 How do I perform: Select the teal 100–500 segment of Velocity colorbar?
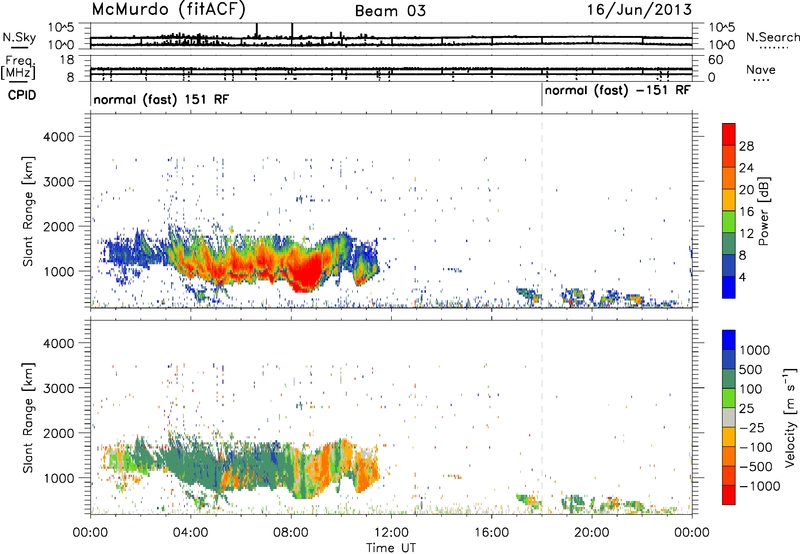point(729,379)
